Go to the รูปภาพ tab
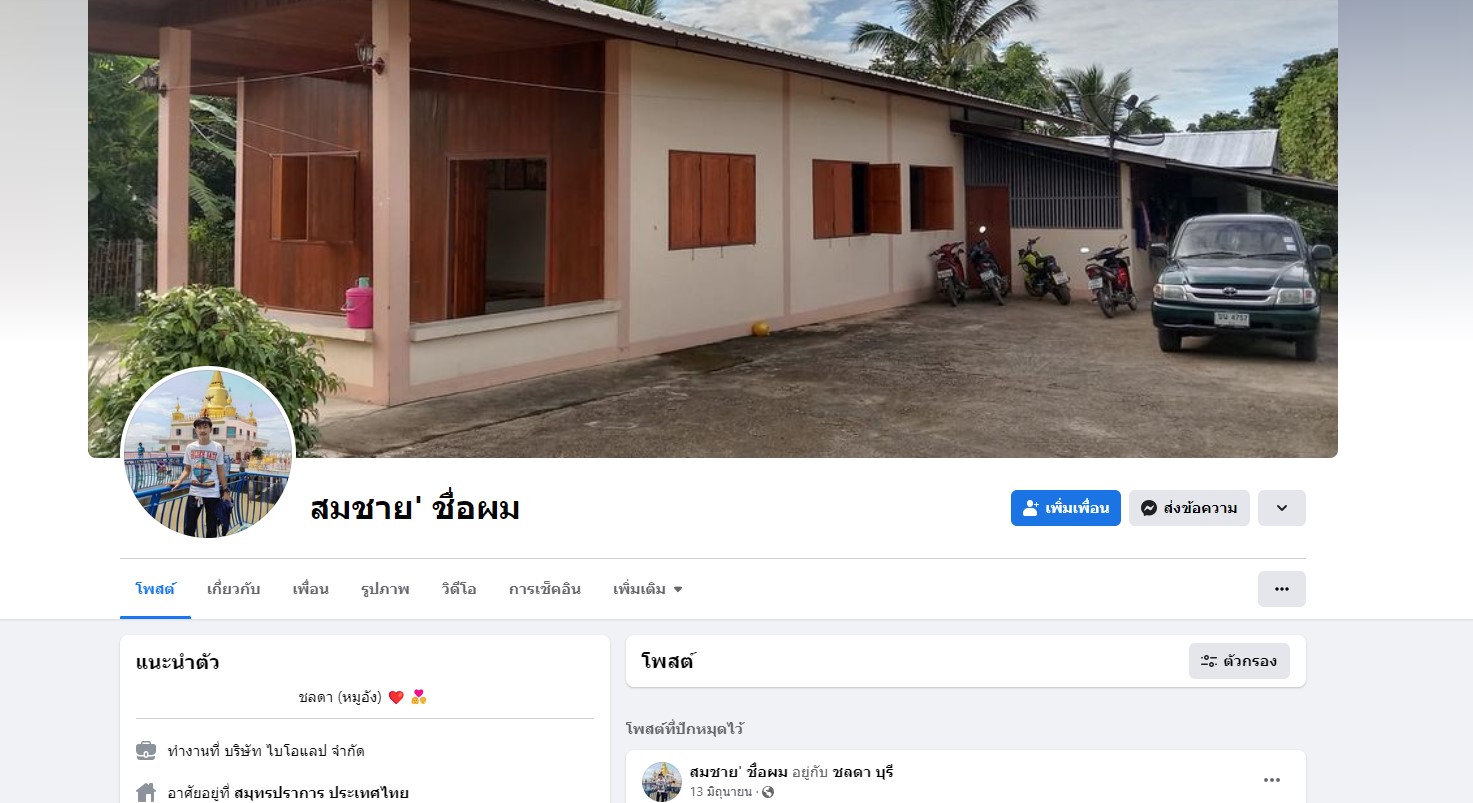This screenshot has width=1473, height=803. [385, 589]
